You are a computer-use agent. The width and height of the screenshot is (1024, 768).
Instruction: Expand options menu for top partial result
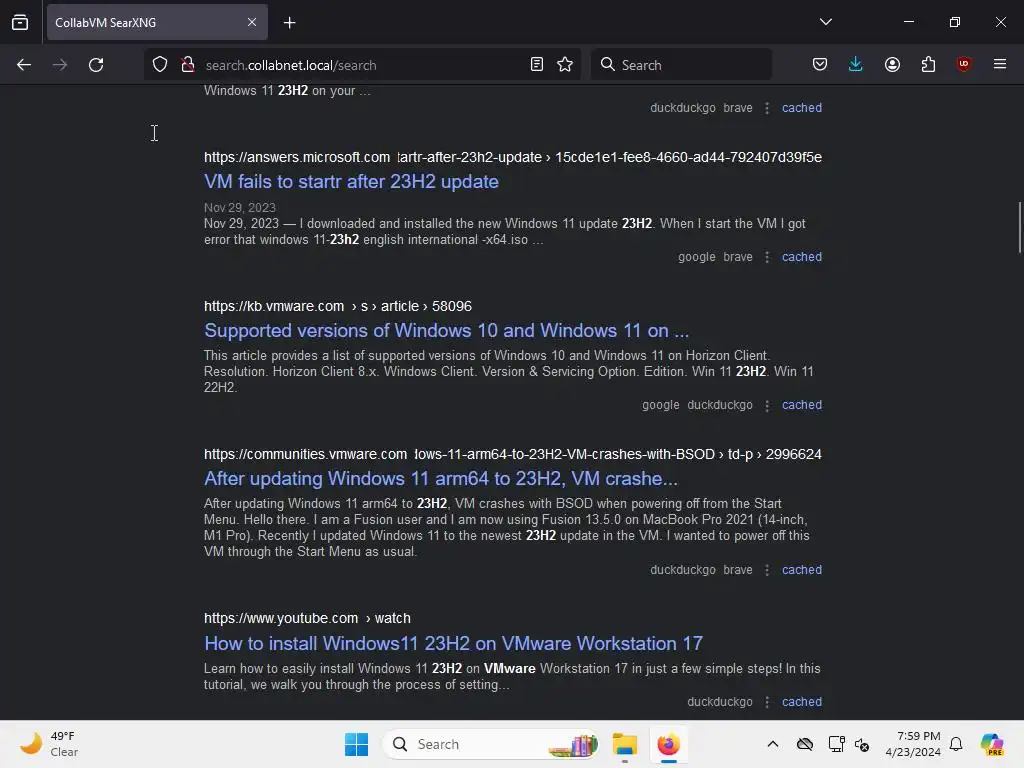click(767, 108)
